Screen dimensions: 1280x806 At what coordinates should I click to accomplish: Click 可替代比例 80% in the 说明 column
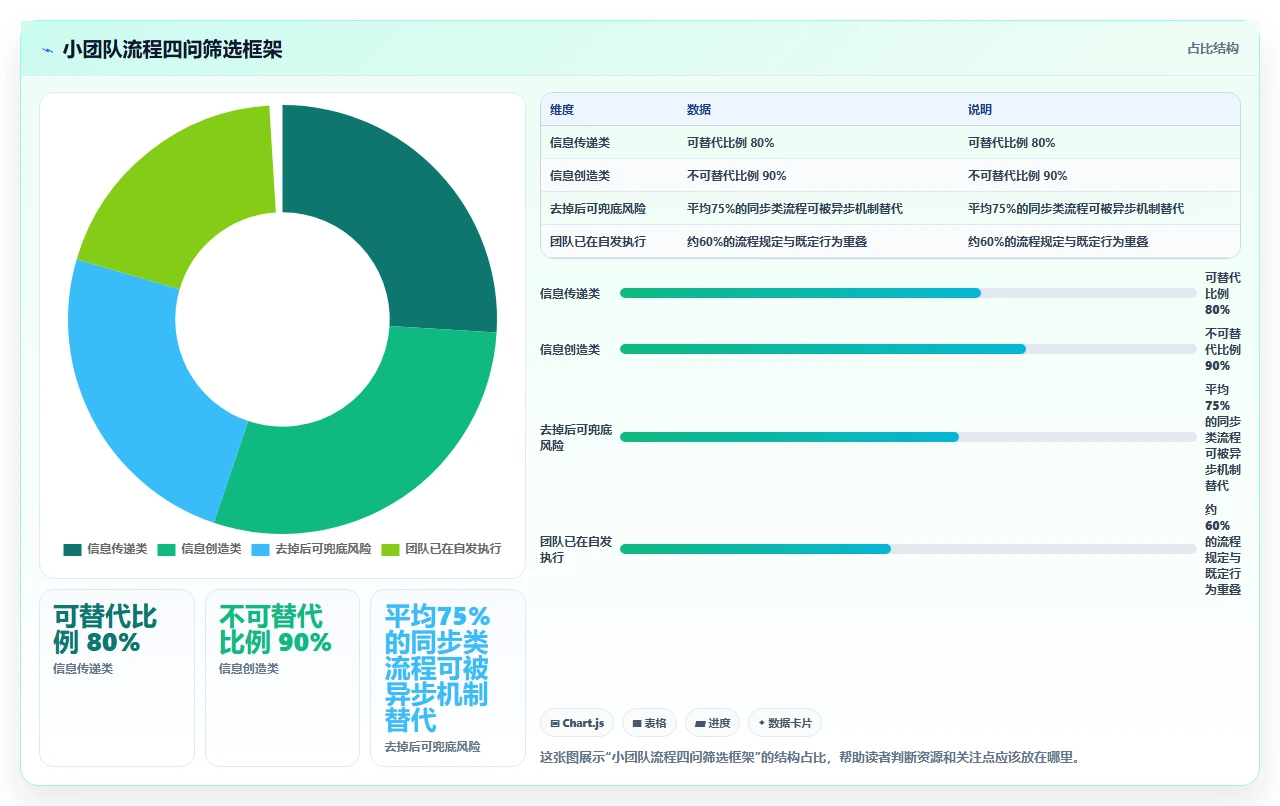pyautogui.click(x=1012, y=143)
